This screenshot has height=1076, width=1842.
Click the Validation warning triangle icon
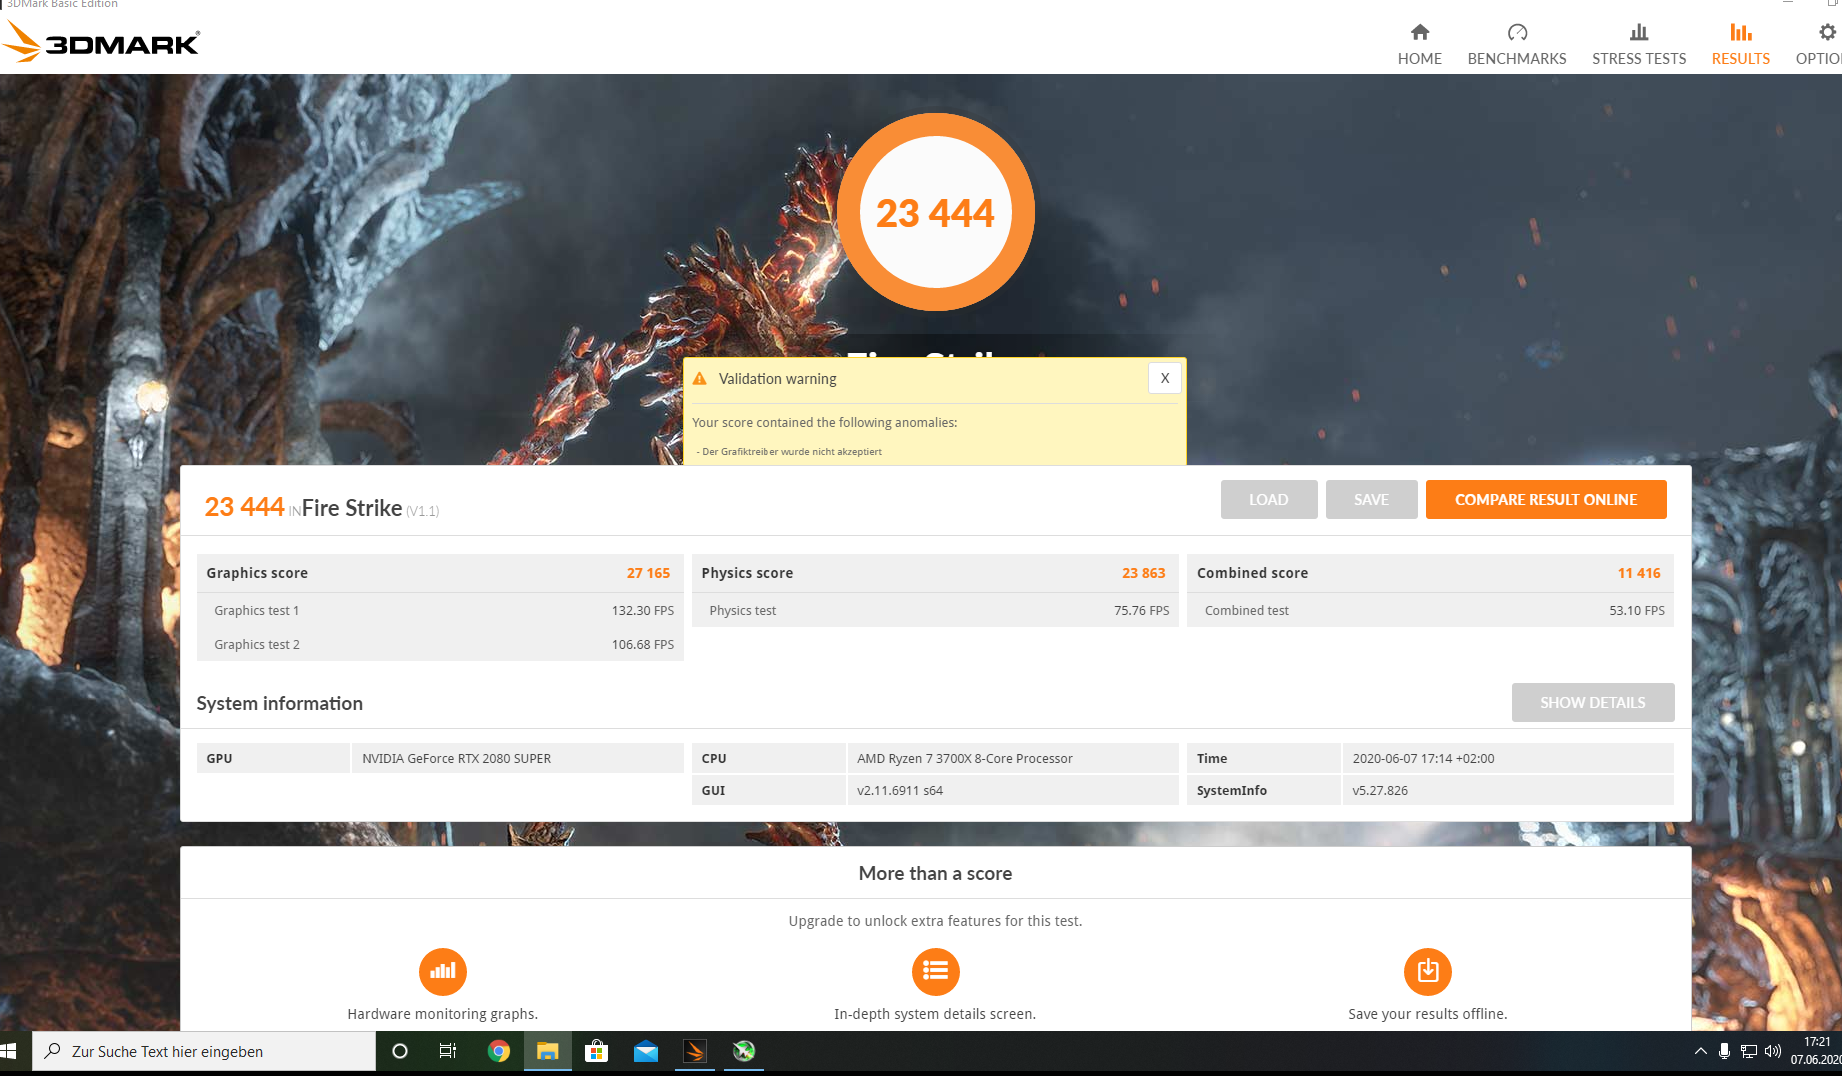coord(700,379)
